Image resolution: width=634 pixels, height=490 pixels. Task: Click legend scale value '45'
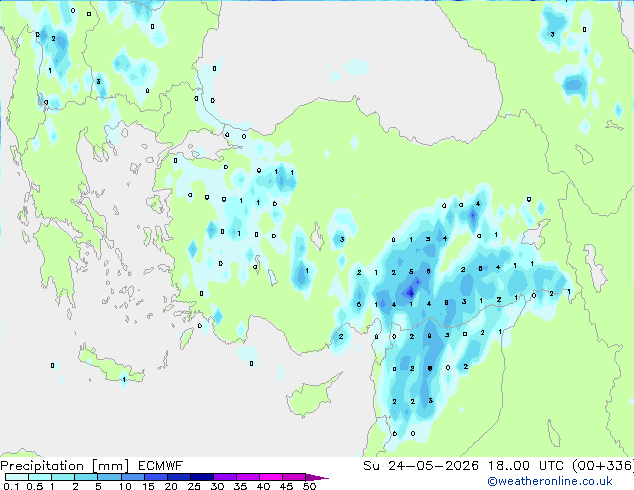coord(286,486)
